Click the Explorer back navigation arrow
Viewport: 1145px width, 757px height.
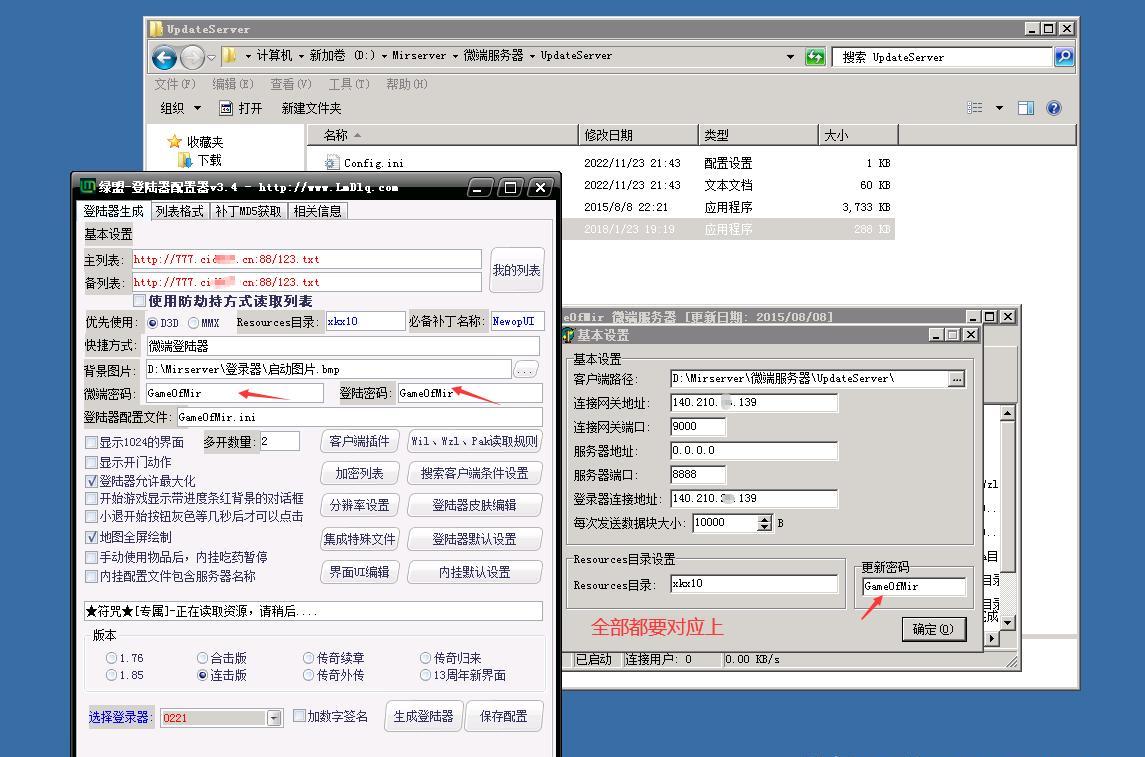165,57
